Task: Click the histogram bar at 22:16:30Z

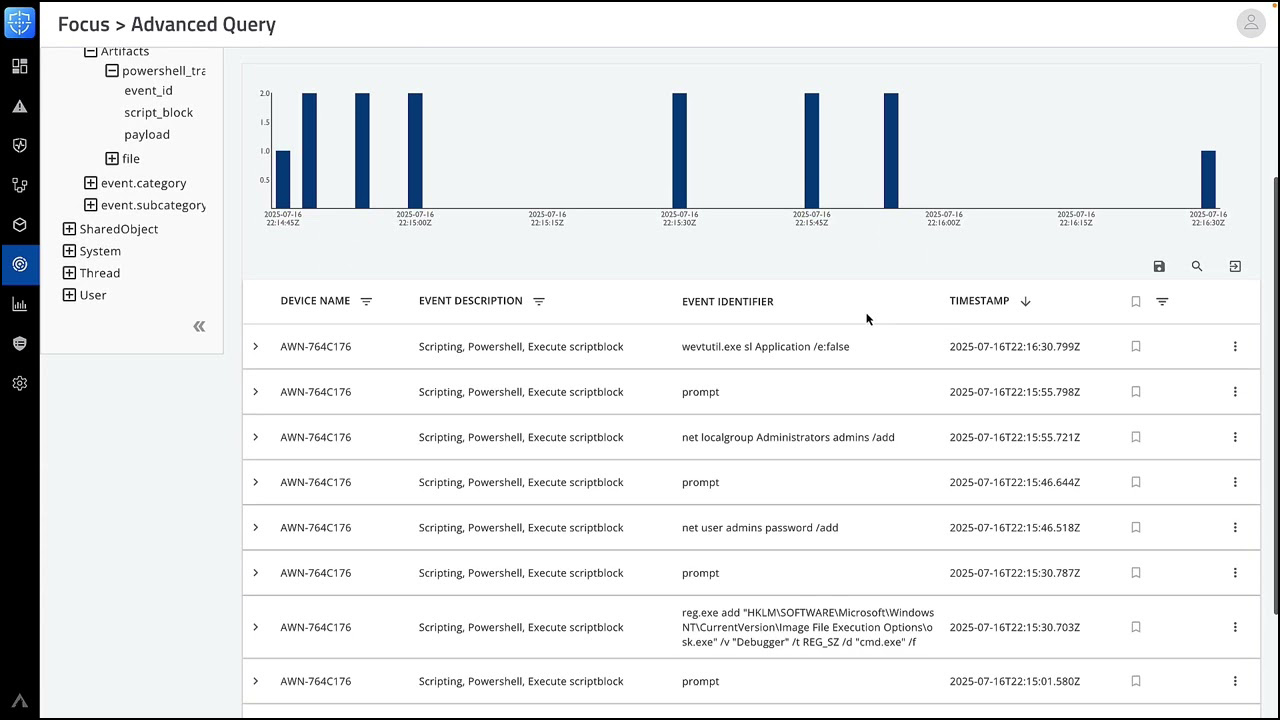Action: coord(1208,180)
